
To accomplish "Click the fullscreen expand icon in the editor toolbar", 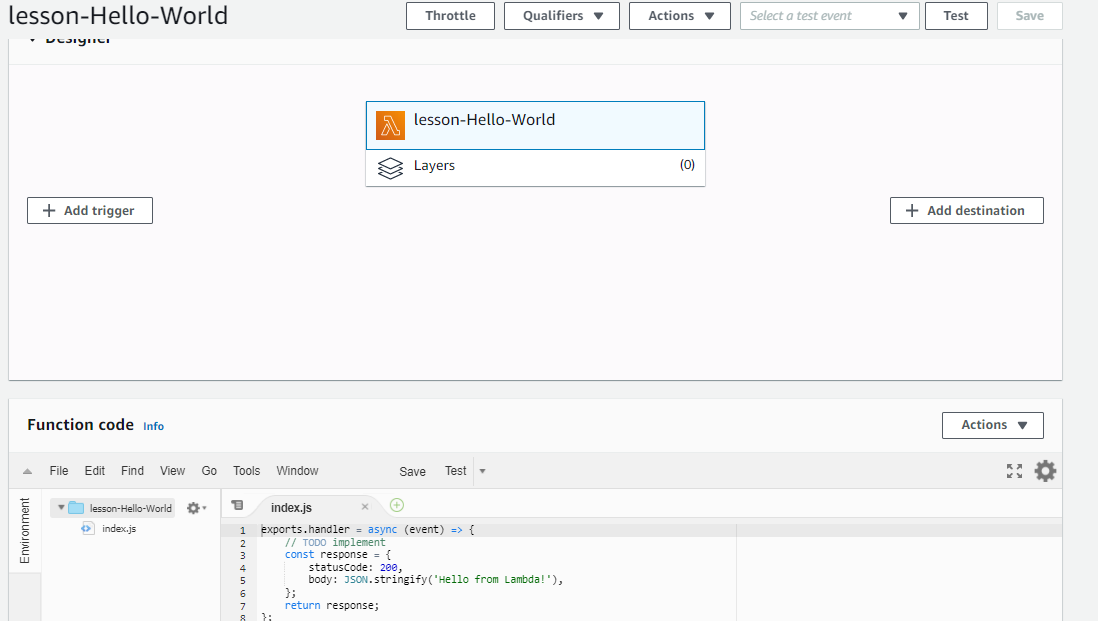I will coord(1014,470).
